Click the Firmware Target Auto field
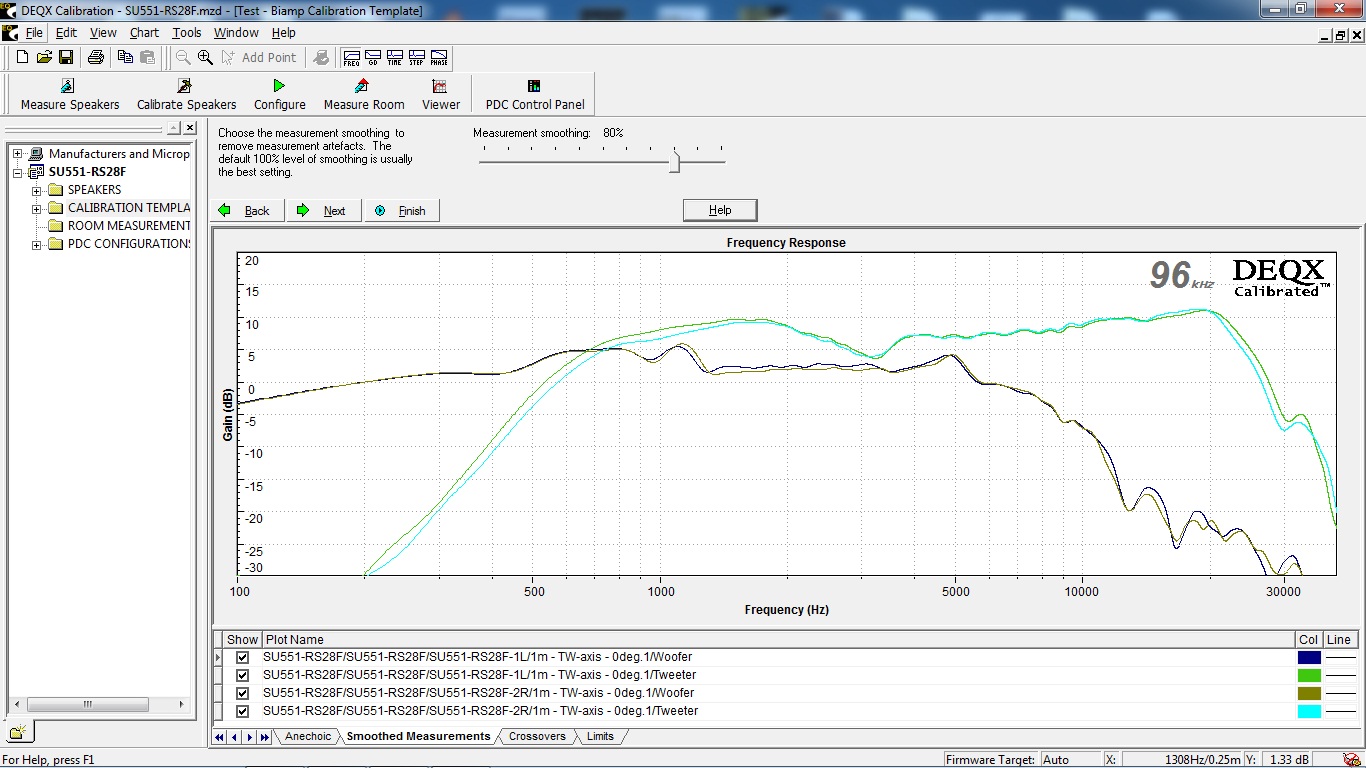The height and width of the screenshot is (768, 1366). (1070, 760)
